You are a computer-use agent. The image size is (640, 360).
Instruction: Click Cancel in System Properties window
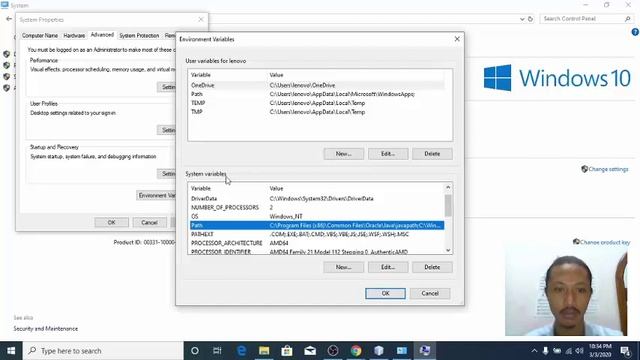pos(149,222)
